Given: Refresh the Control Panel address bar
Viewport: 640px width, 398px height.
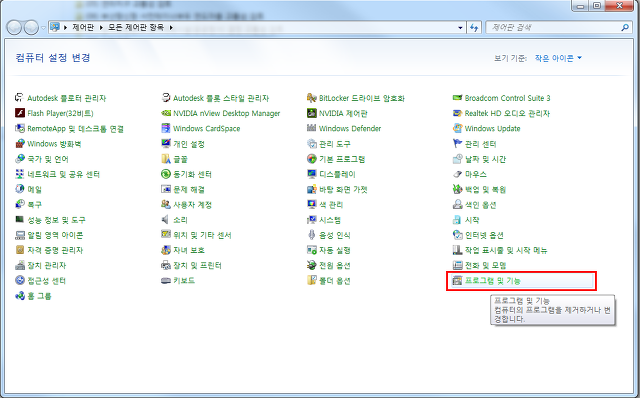Looking at the screenshot, I should 474,28.
